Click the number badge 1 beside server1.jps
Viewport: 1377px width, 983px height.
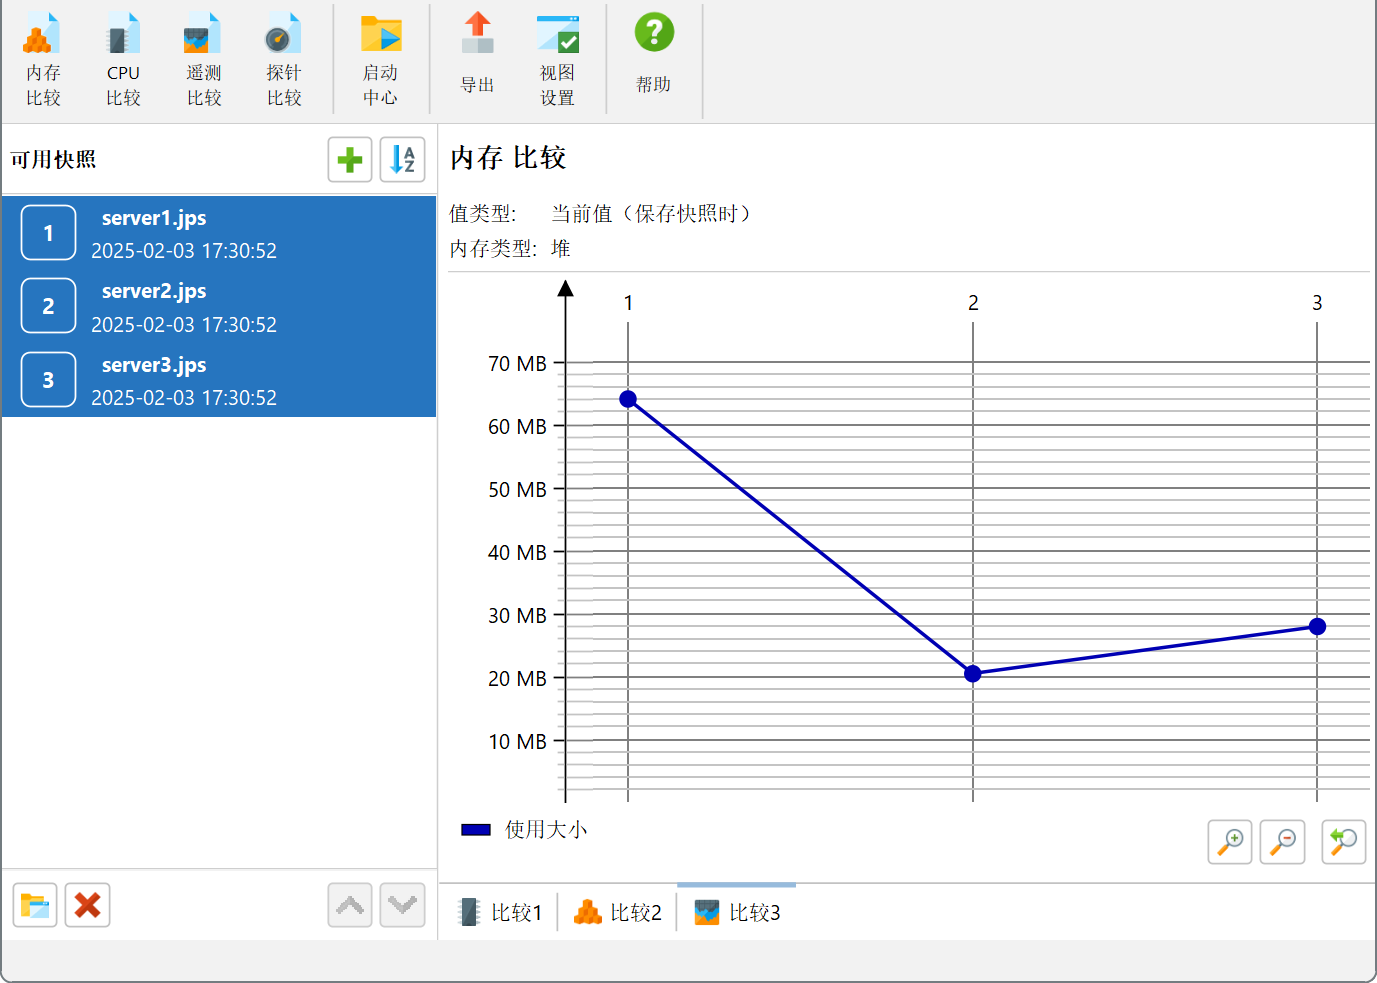pos(48,233)
